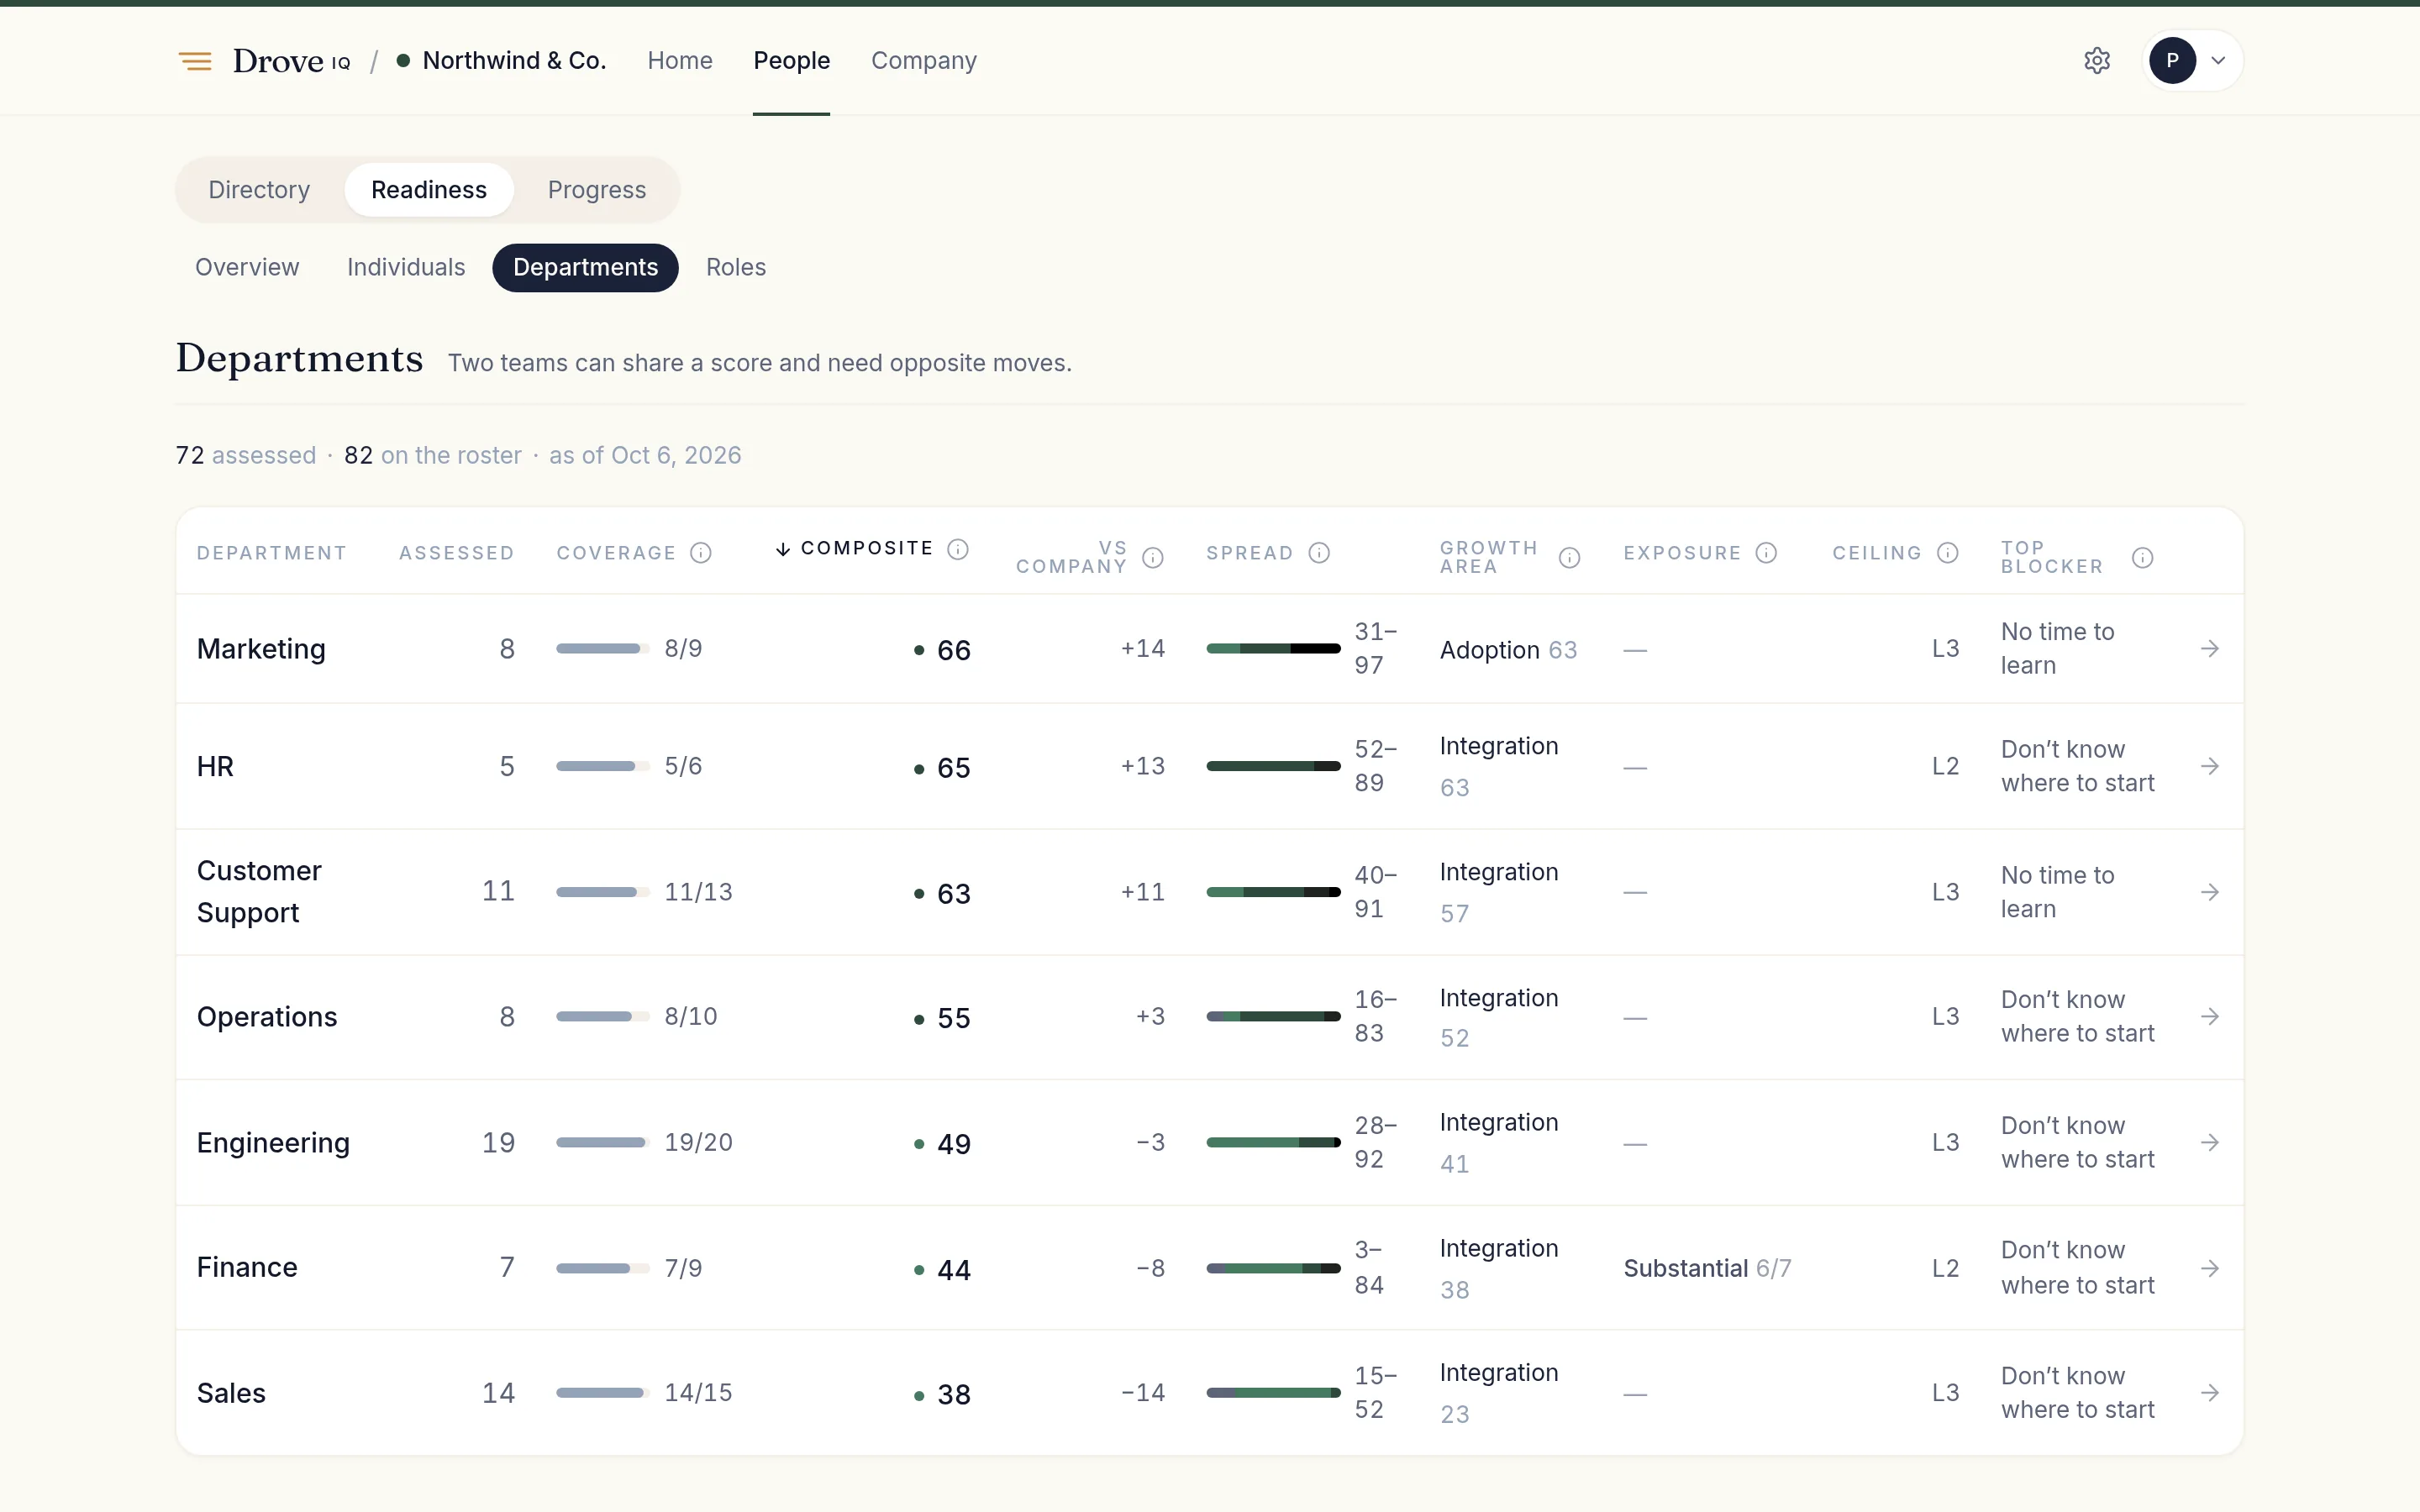Open the hamburger menu next to Drove IQ
This screenshot has height=1512, width=2420.
point(195,61)
